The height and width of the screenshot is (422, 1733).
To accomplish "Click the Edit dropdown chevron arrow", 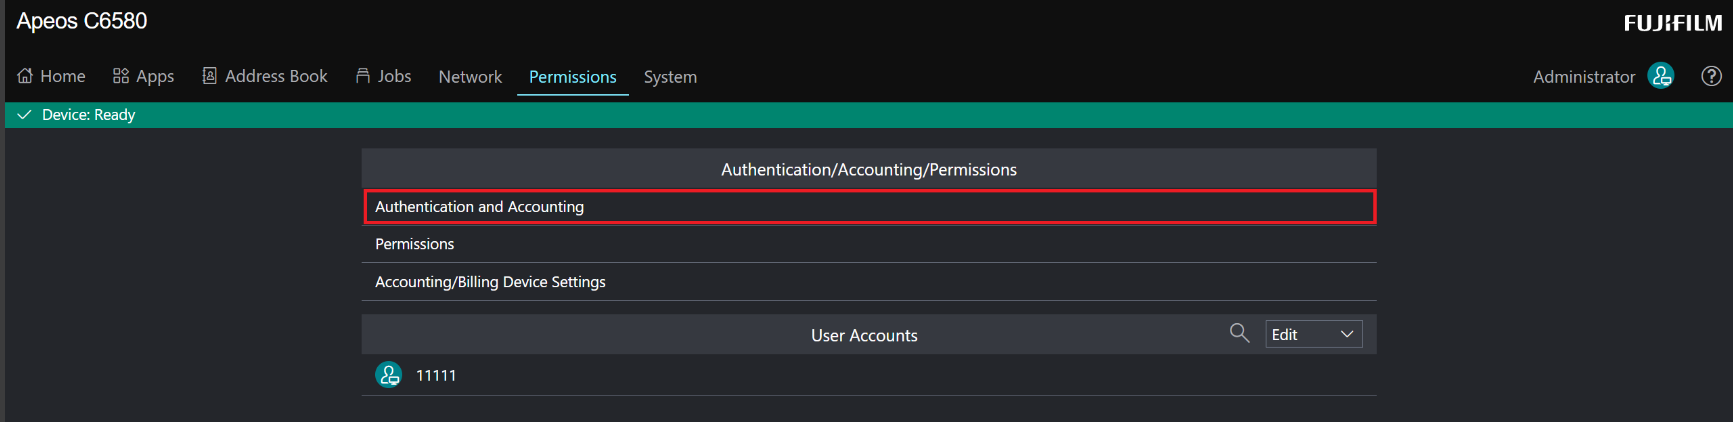I will coord(1347,334).
